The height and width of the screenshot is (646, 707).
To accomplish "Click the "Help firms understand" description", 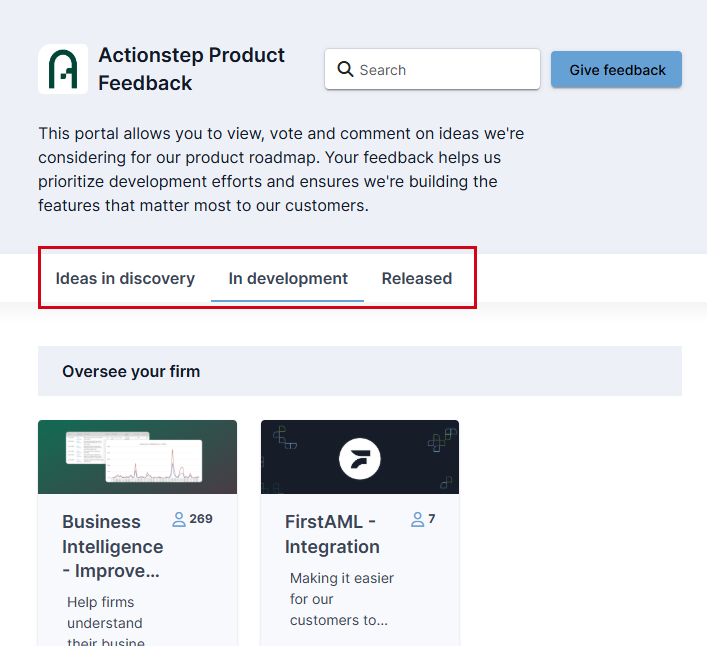I will click(x=106, y=623).
